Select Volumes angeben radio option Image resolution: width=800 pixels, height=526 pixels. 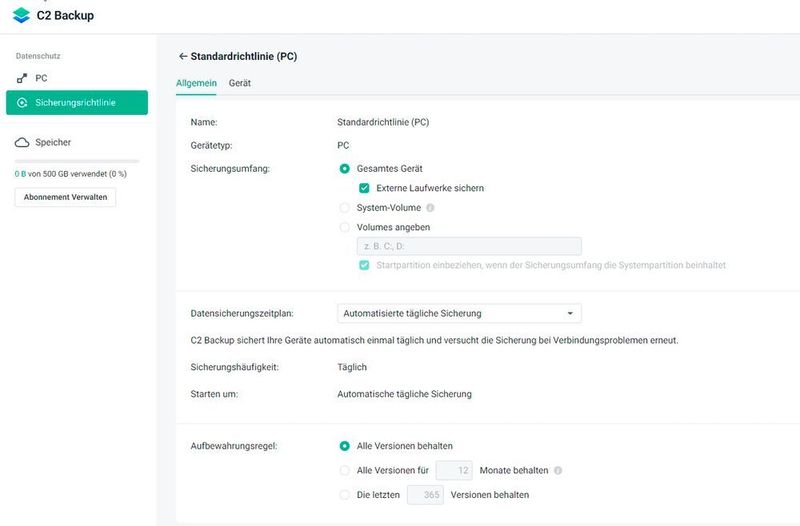tap(346, 227)
